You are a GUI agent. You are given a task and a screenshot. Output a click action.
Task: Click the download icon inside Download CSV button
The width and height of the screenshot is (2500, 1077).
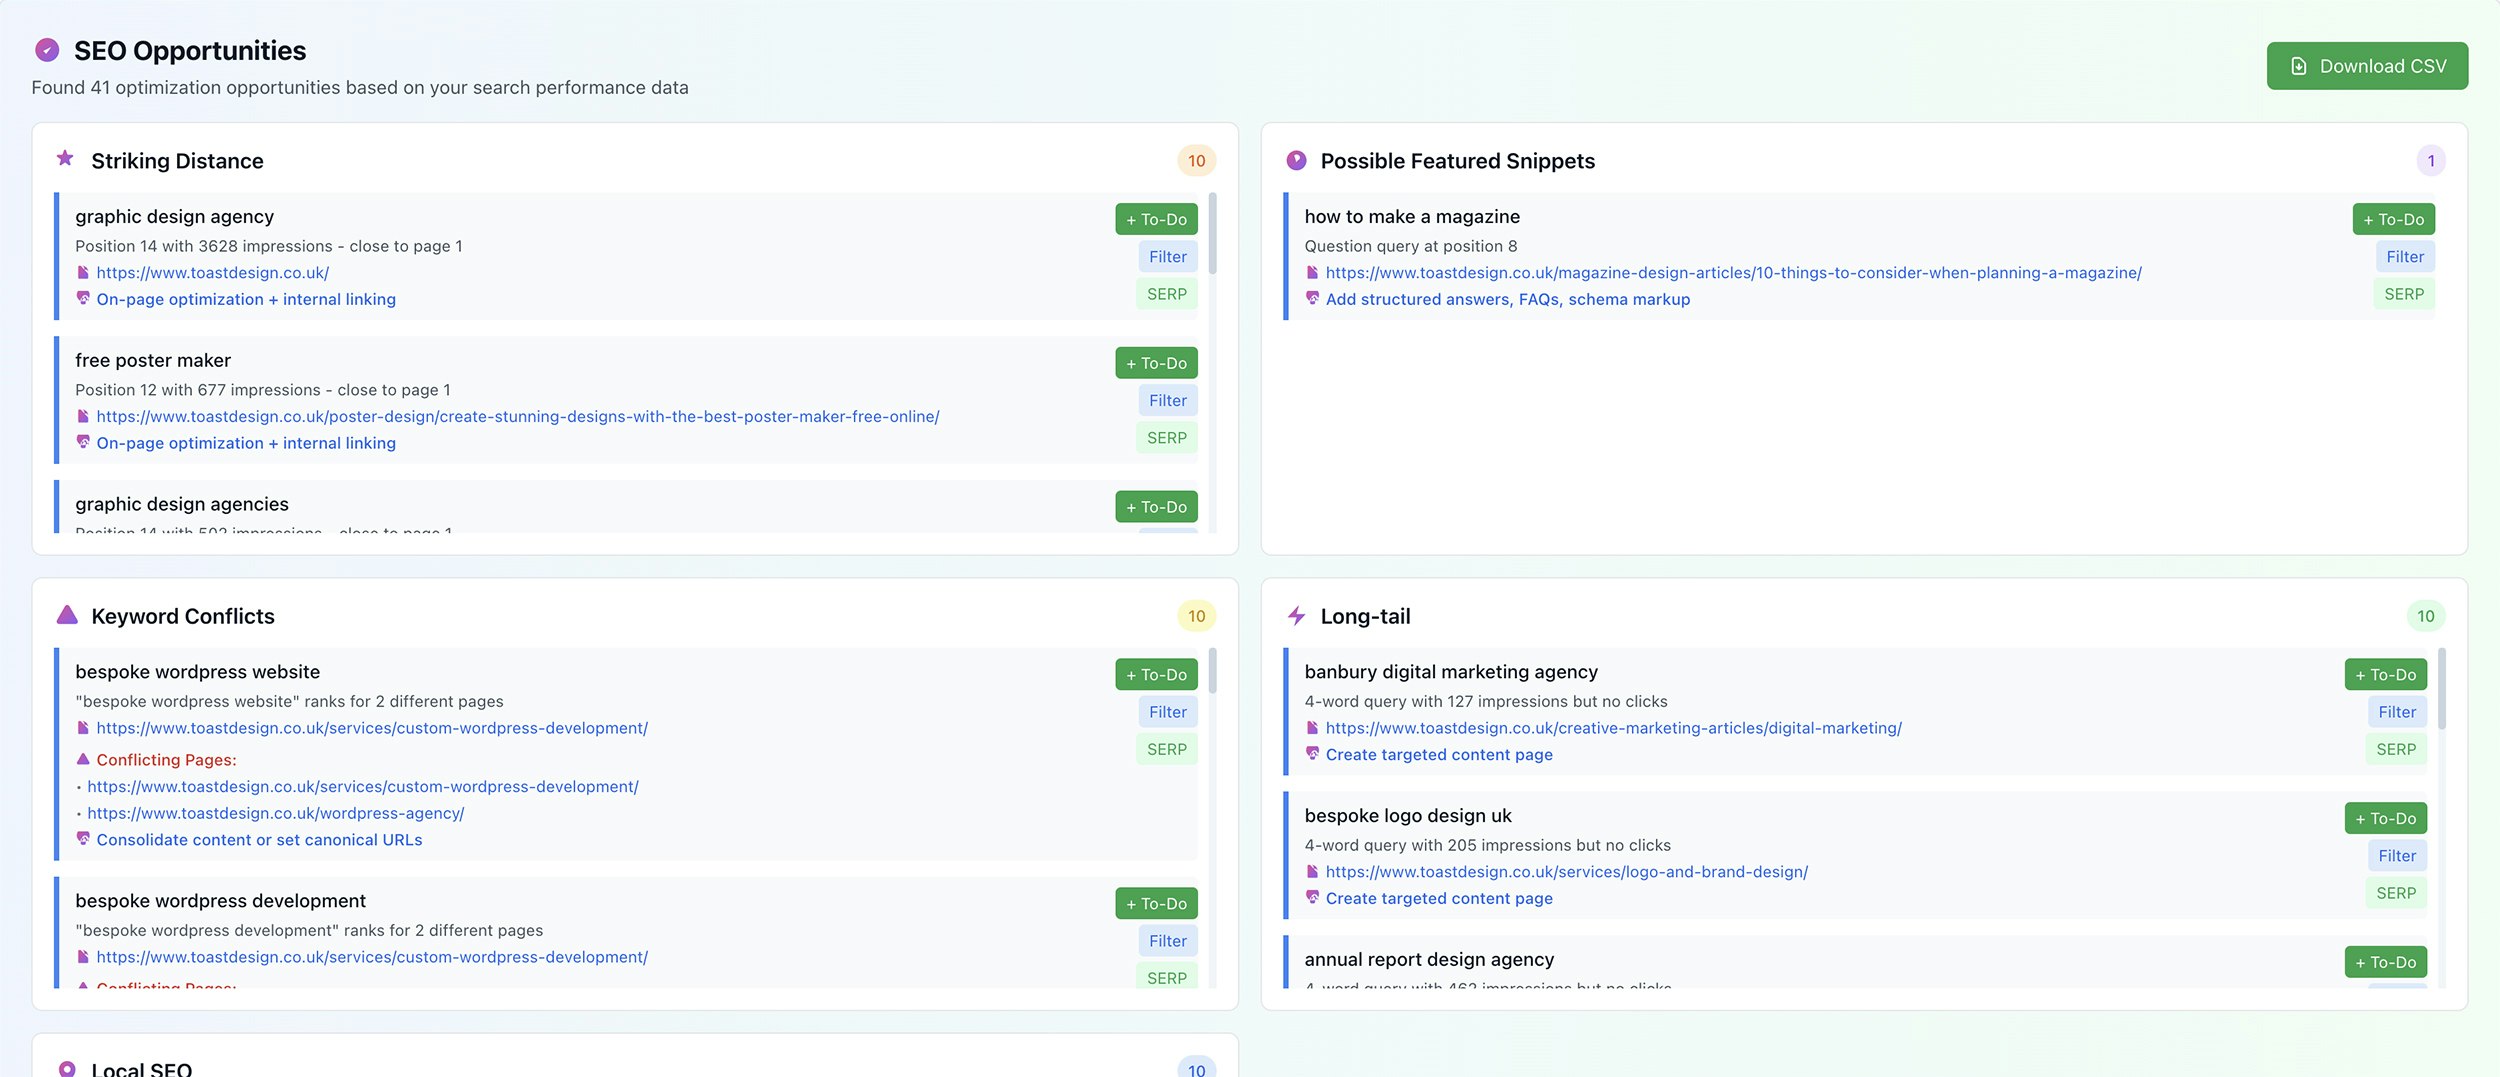click(2297, 65)
